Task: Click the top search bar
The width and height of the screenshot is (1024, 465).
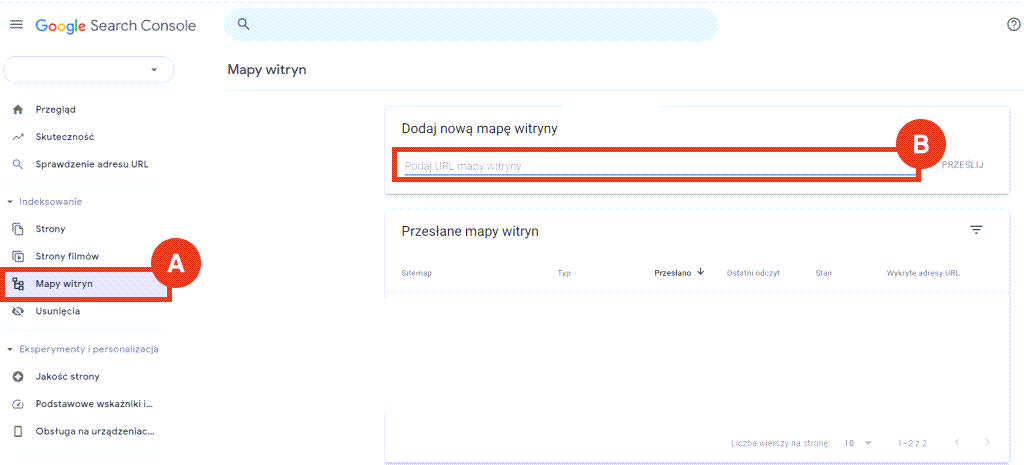Action: 470,25
